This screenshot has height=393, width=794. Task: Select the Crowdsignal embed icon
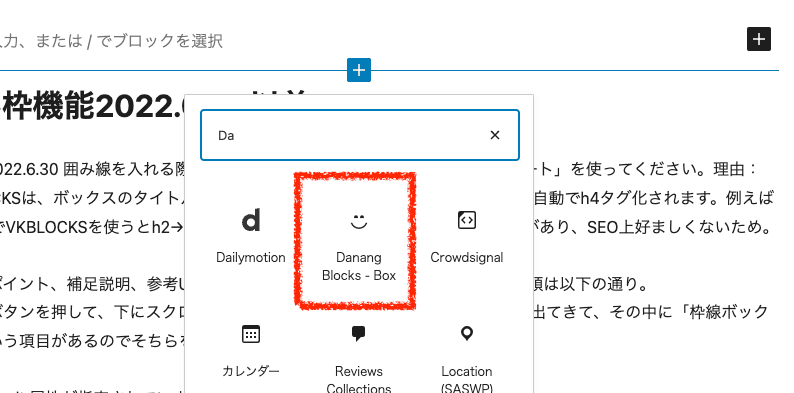click(466, 220)
